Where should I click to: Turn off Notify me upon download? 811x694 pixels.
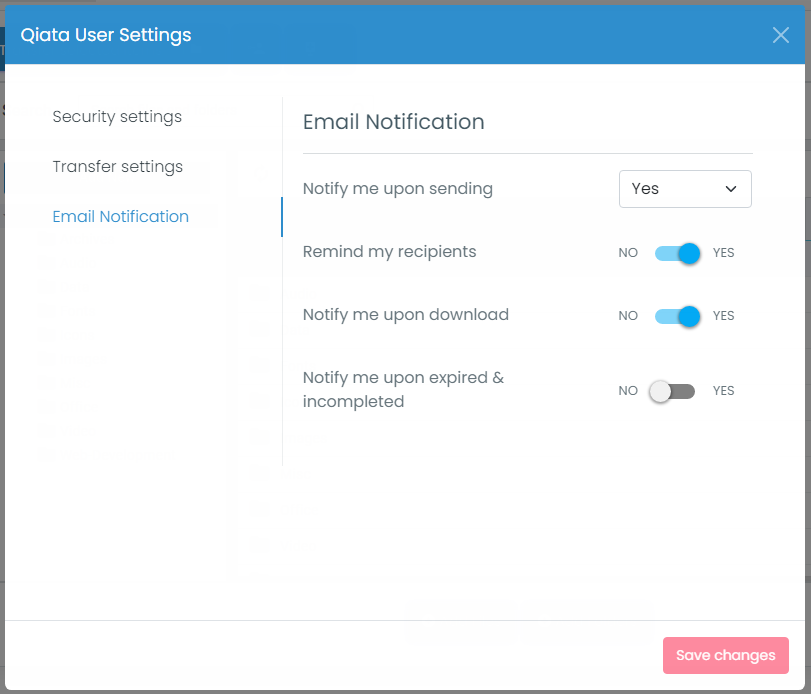677,316
